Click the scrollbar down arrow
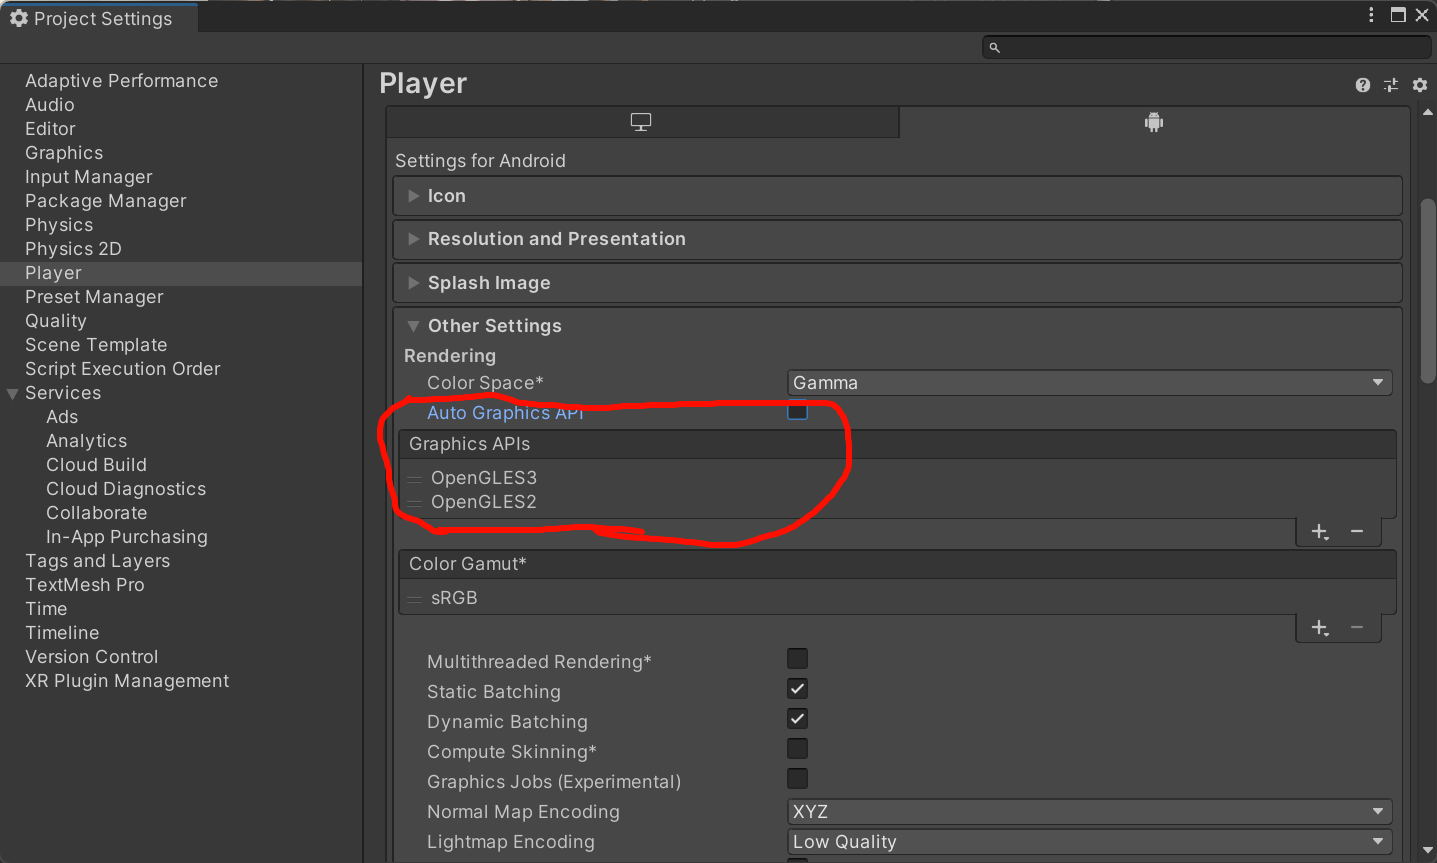Viewport: 1437px width, 863px height. point(1428,851)
